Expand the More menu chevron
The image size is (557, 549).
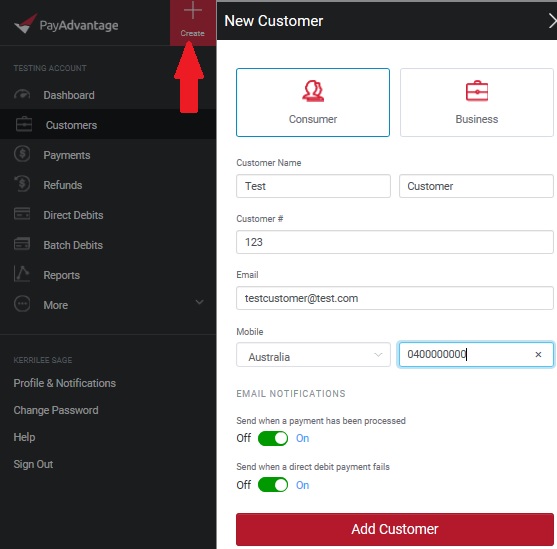[x=199, y=302]
